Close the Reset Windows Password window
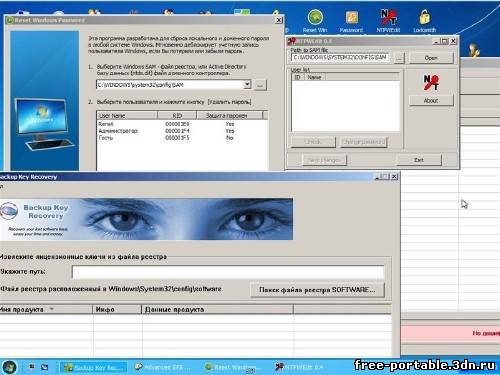The width and height of the screenshot is (500, 375). 279,20
